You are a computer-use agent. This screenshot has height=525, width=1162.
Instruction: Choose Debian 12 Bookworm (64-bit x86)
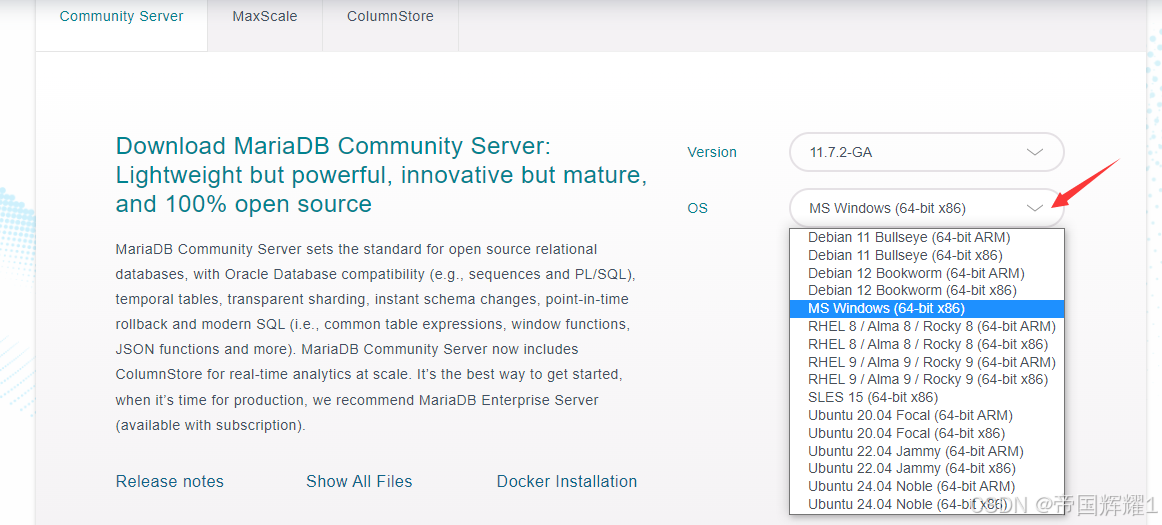coord(927,291)
